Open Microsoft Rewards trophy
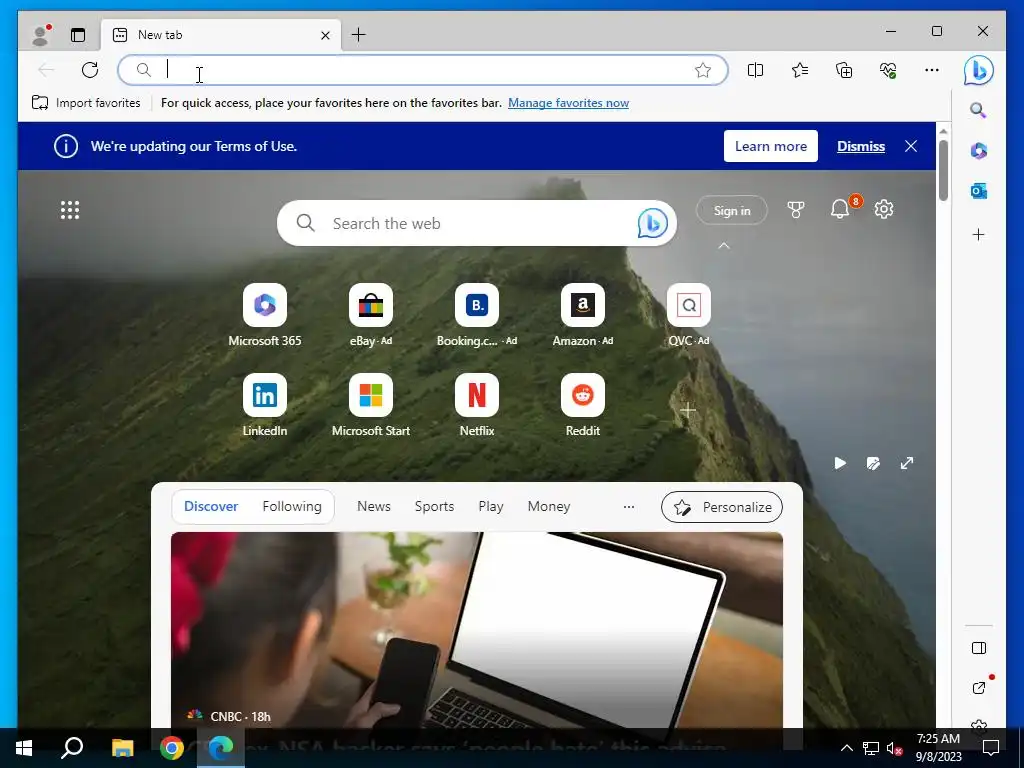Viewport: 1024px width, 768px height. (795, 210)
